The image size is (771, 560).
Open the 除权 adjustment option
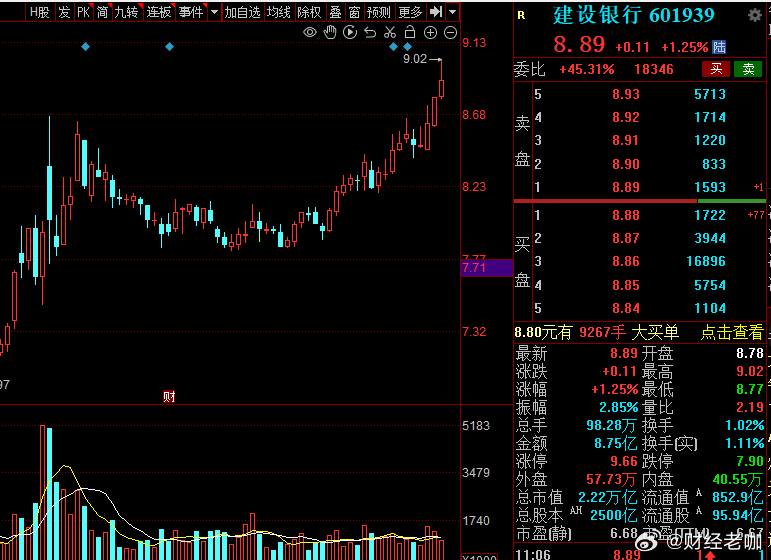(x=309, y=12)
